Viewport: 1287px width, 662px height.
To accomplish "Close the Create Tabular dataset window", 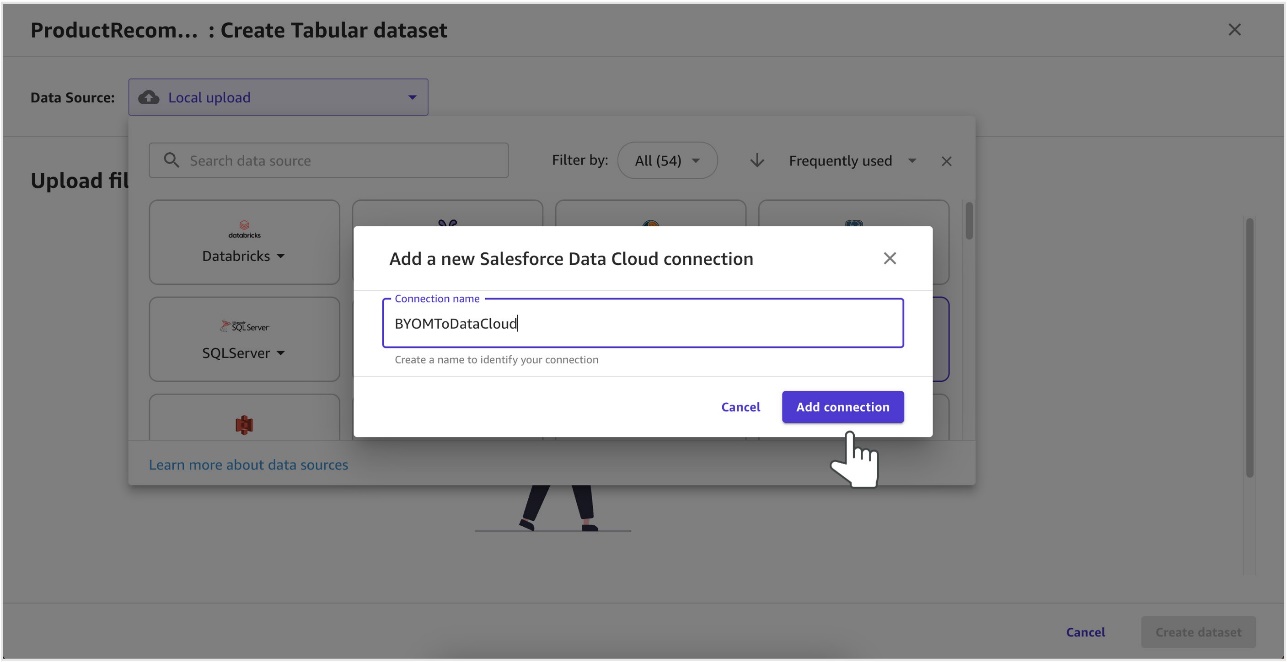I will click(1234, 30).
